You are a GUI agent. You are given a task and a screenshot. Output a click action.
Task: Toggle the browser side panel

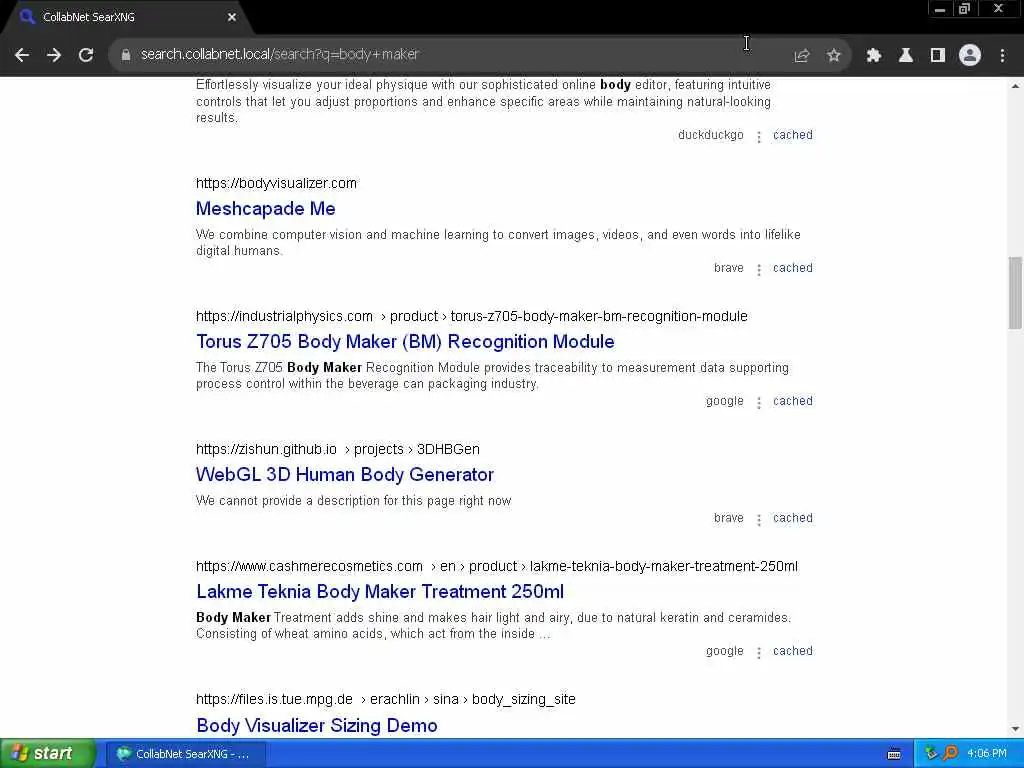pyautogui.click(x=938, y=56)
